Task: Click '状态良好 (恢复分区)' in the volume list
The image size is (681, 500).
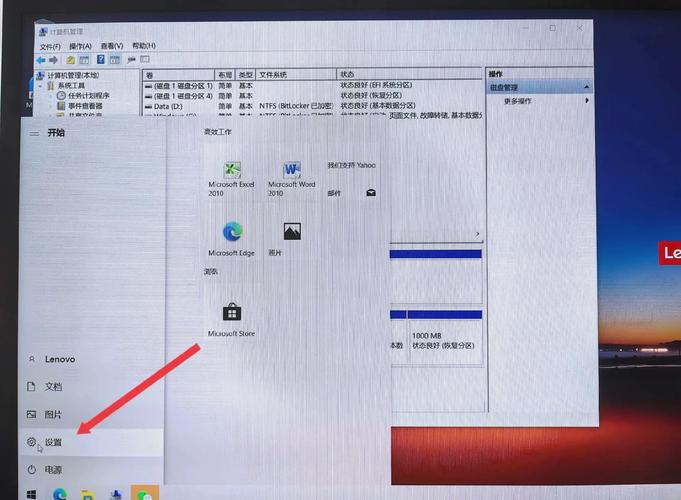Action: (371, 95)
